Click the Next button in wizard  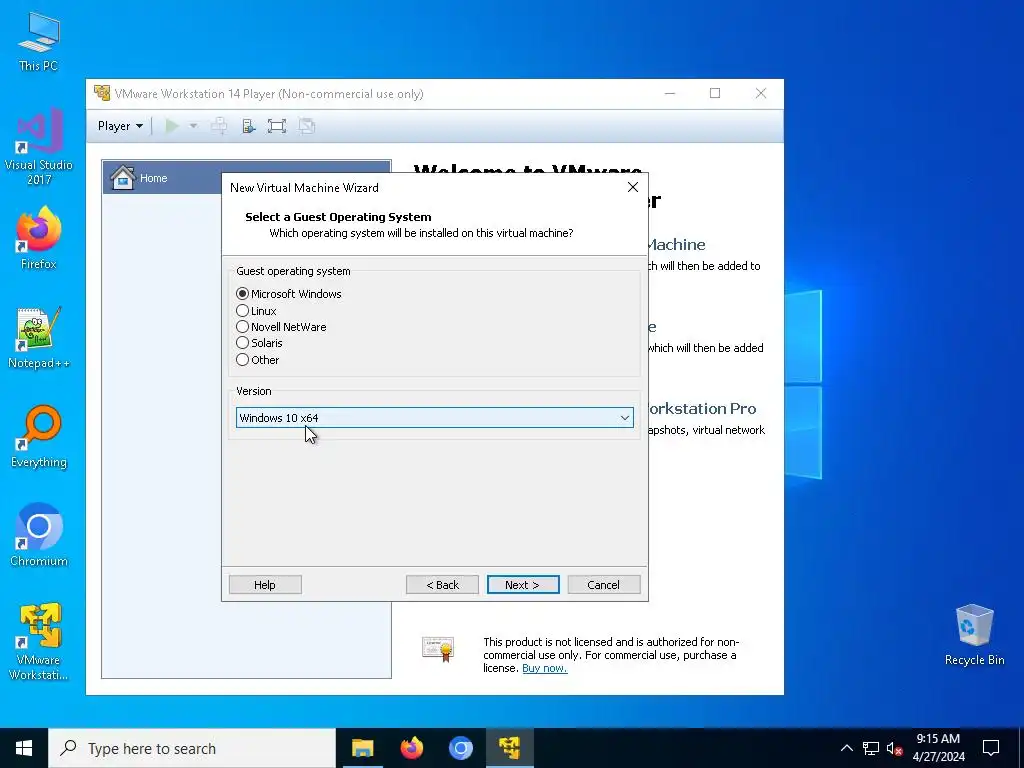(522, 584)
